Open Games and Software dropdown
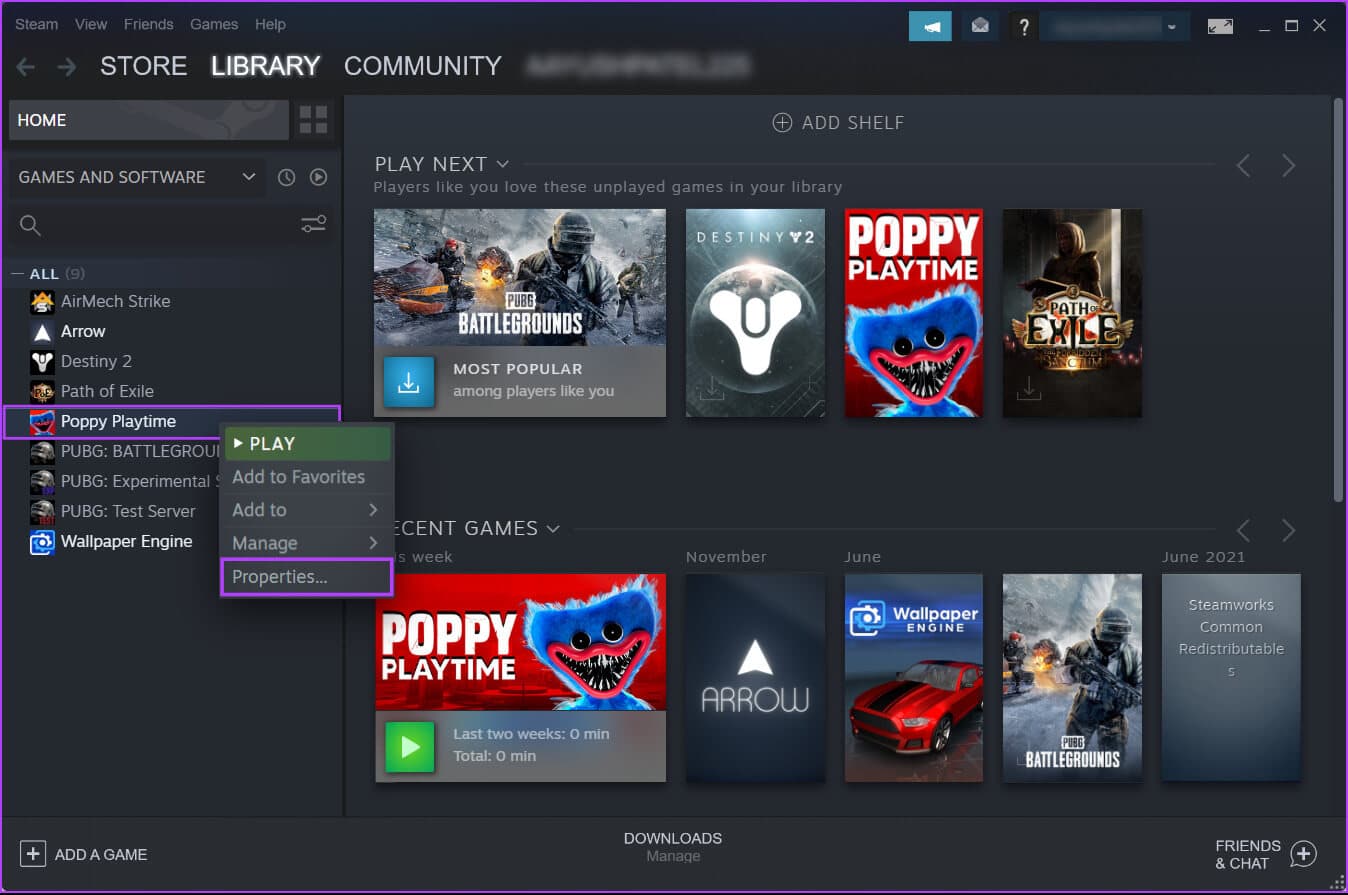Image resolution: width=1348 pixels, height=895 pixels. point(137,177)
